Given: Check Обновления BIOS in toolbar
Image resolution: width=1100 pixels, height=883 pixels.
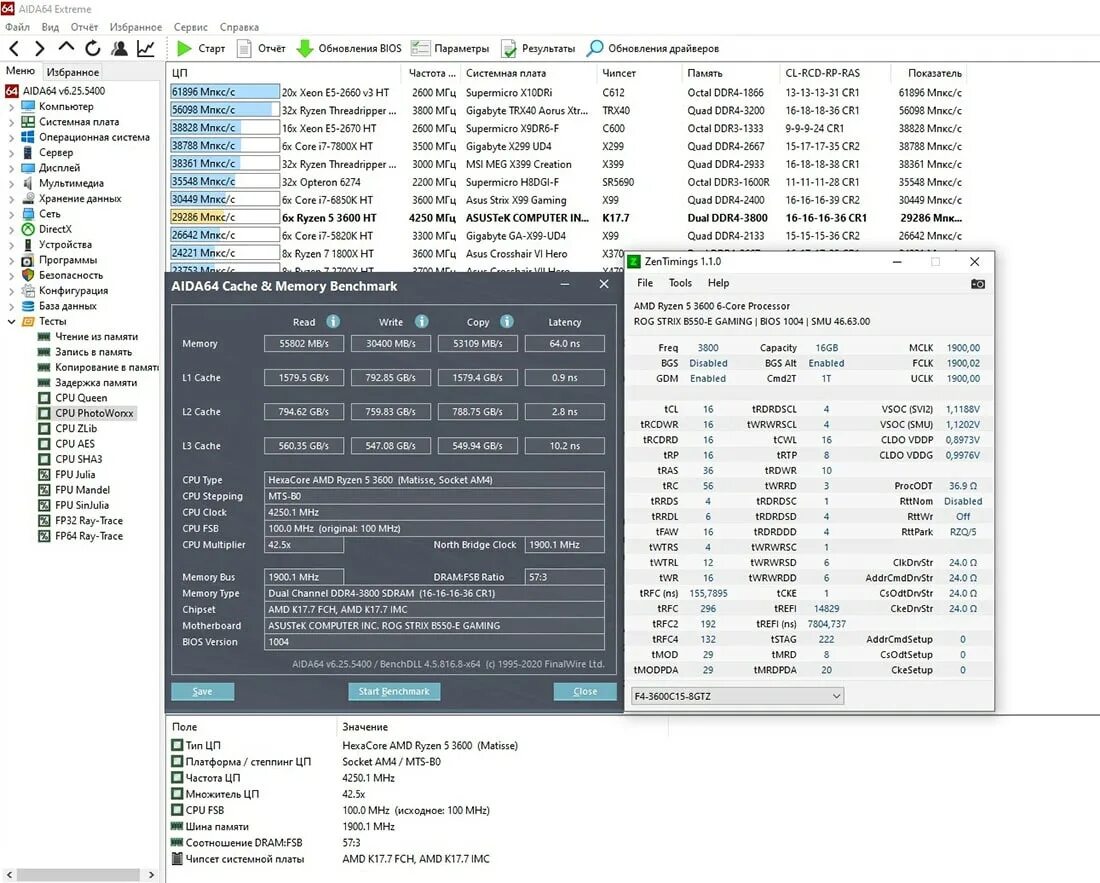Looking at the screenshot, I should (349, 48).
